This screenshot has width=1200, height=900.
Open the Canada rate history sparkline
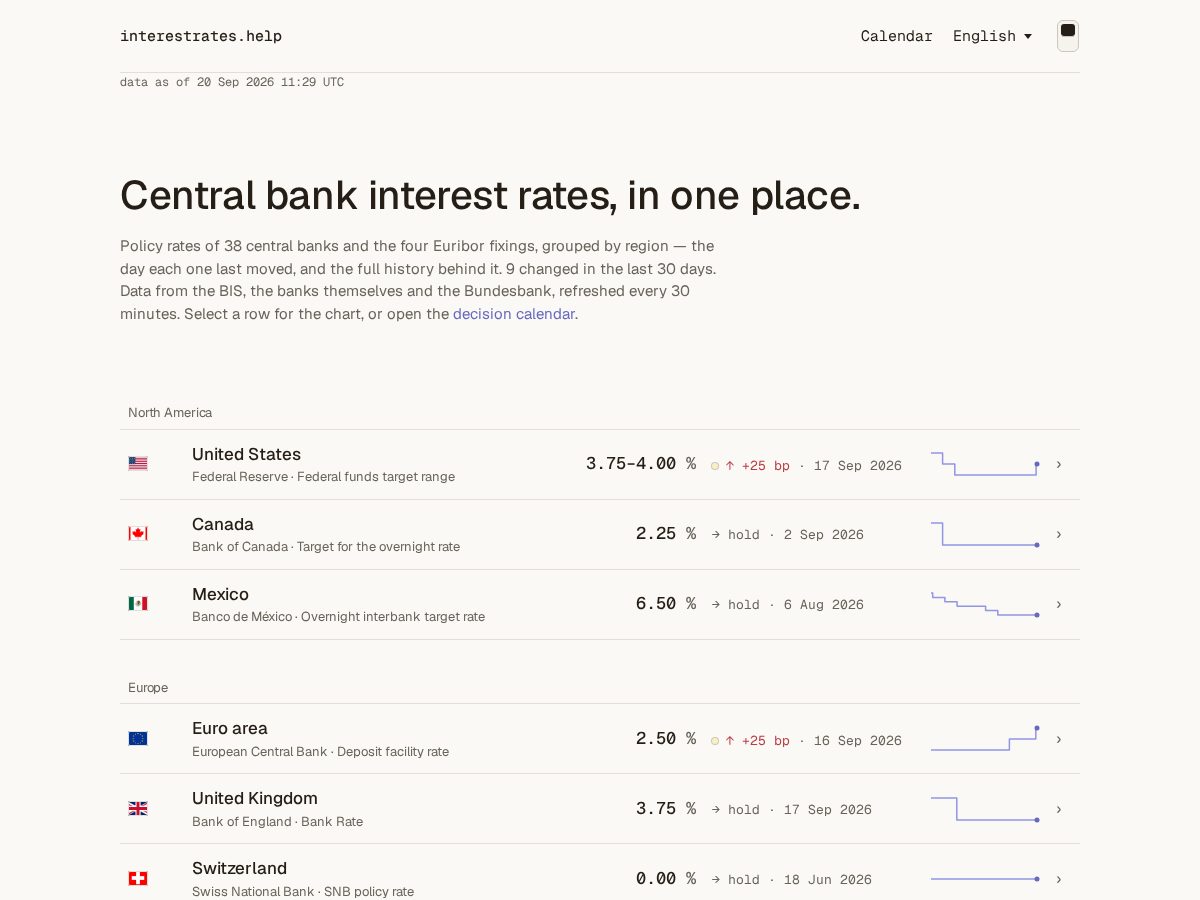pos(986,534)
